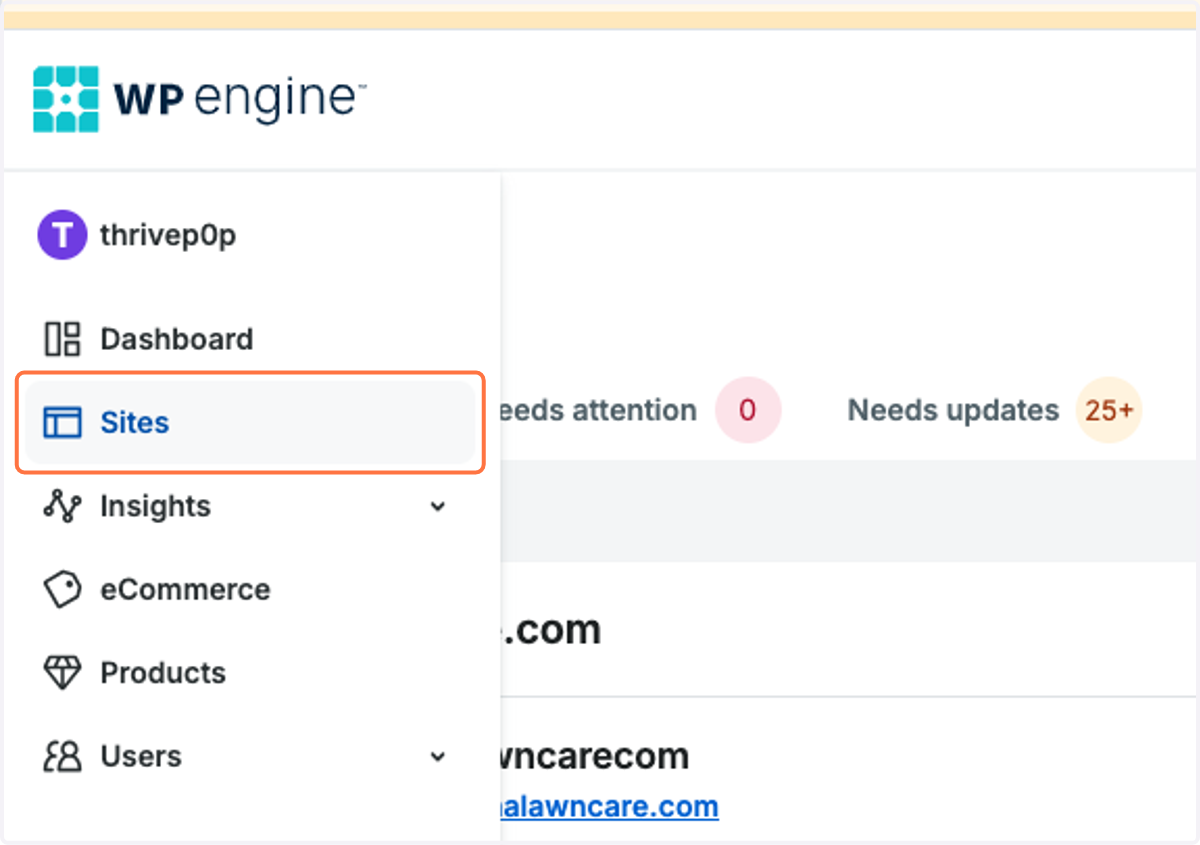Expand the Insights submenu chevron
The width and height of the screenshot is (1200, 845).
(x=437, y=507)
